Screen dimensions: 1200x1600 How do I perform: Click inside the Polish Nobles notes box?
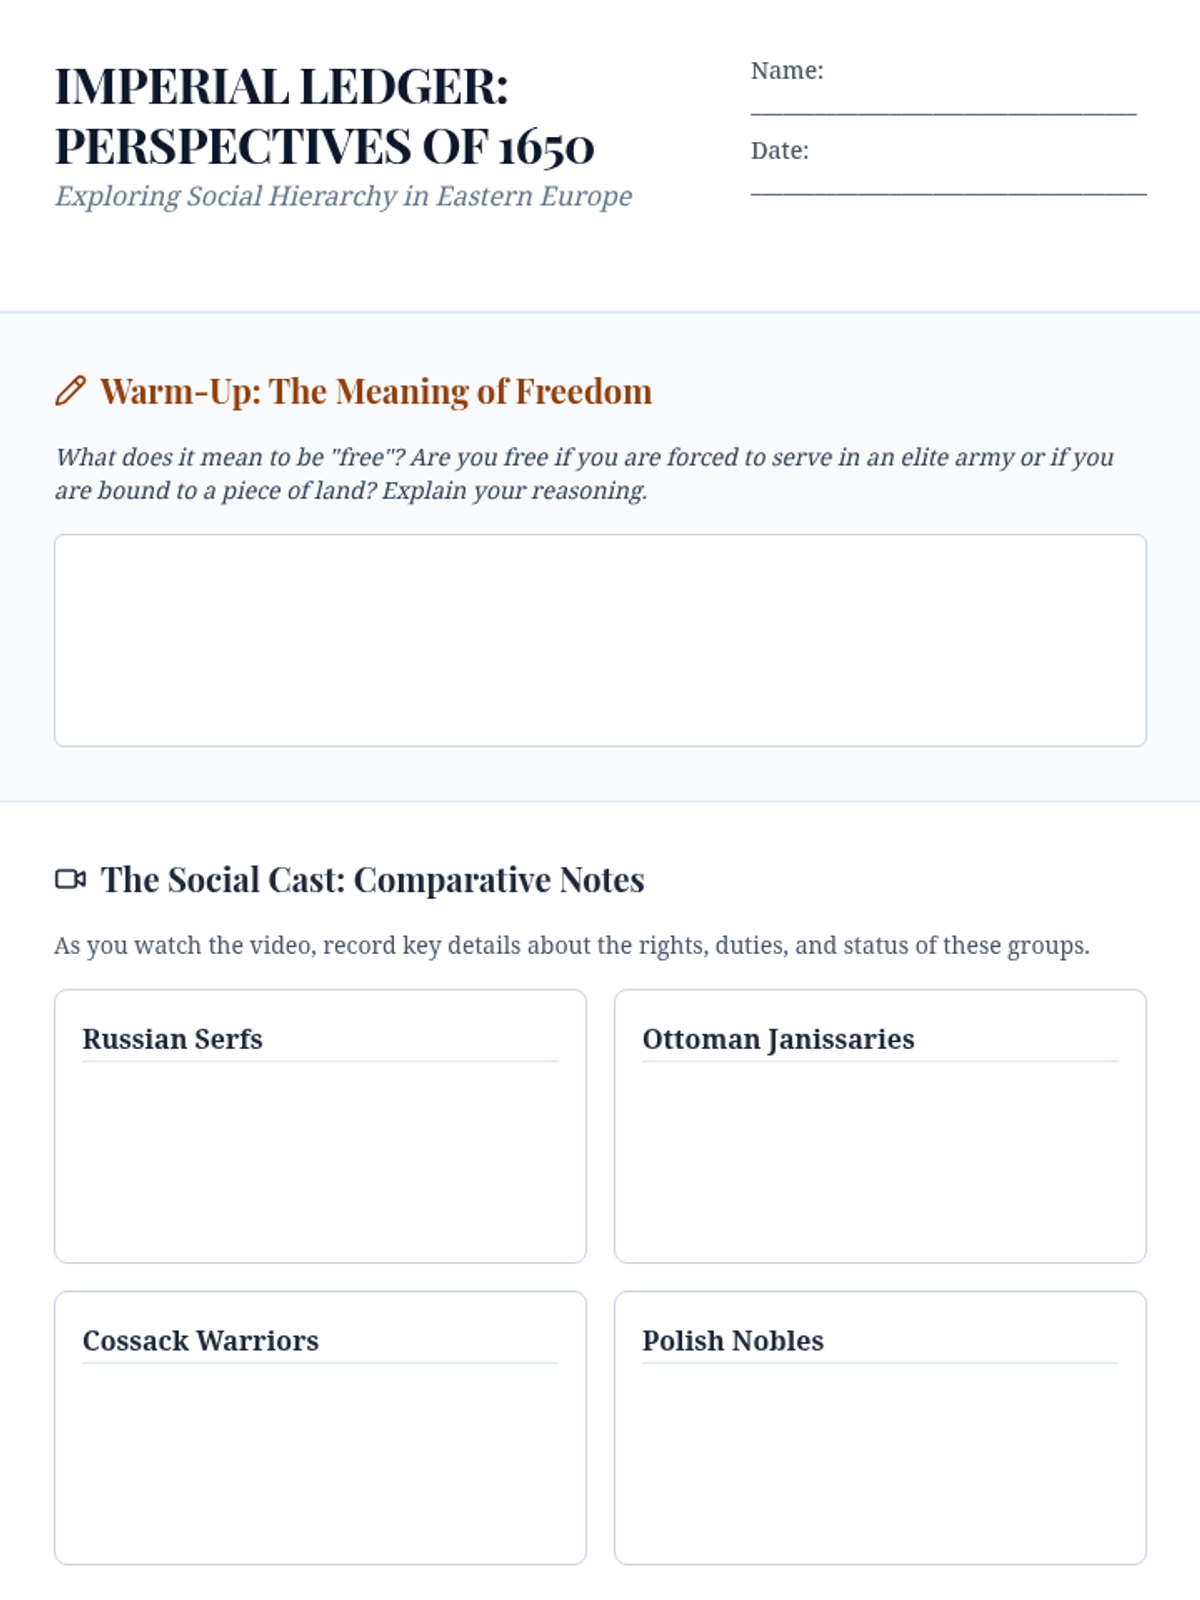click(880, 1460)
